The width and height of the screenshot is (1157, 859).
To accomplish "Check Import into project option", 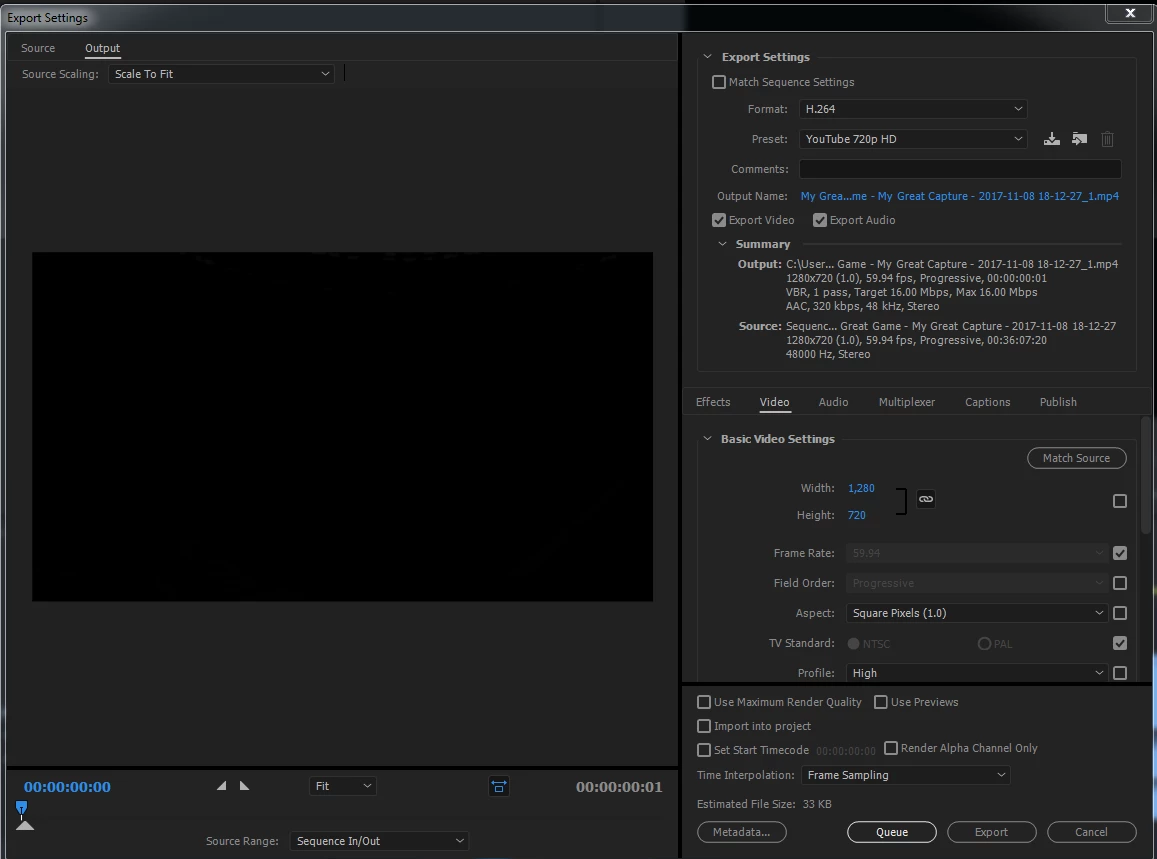I will tap(704, 726).
